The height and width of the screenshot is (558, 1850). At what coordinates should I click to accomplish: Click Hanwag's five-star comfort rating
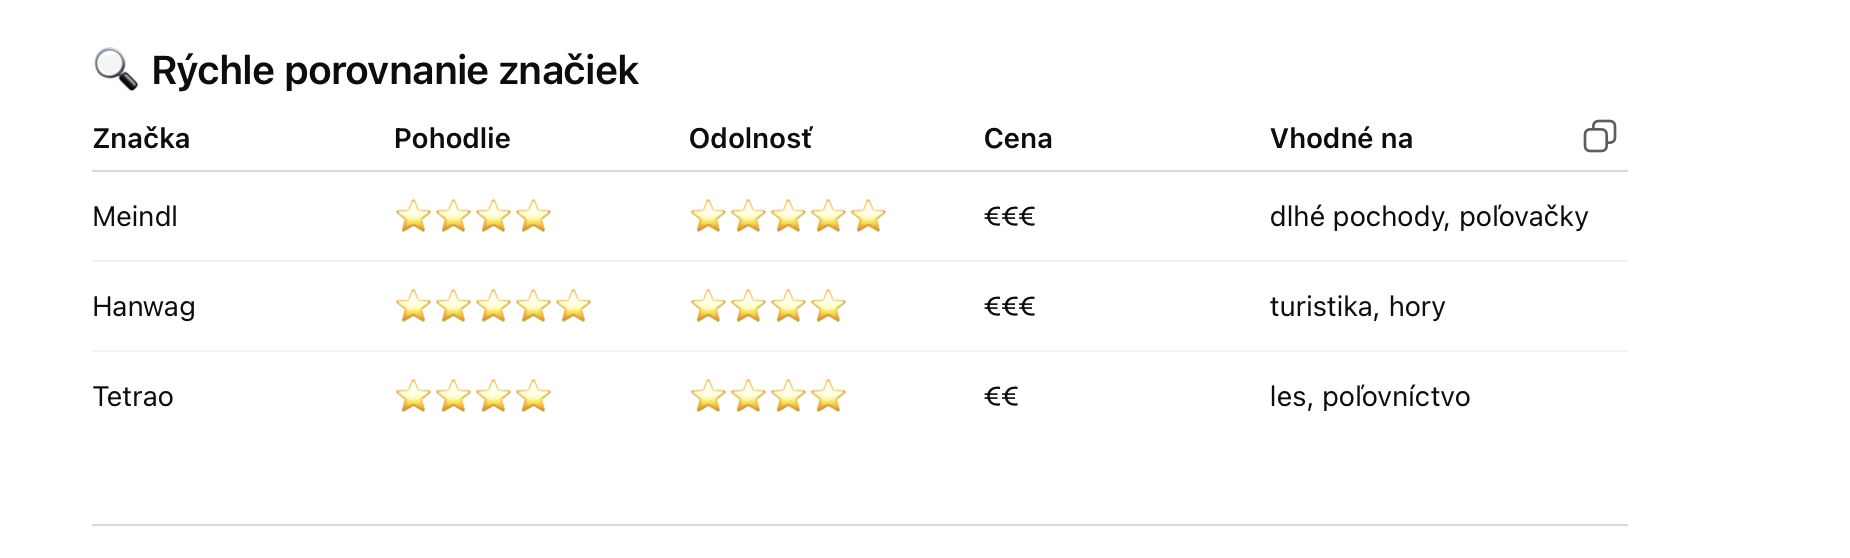[x=493, y=306]
